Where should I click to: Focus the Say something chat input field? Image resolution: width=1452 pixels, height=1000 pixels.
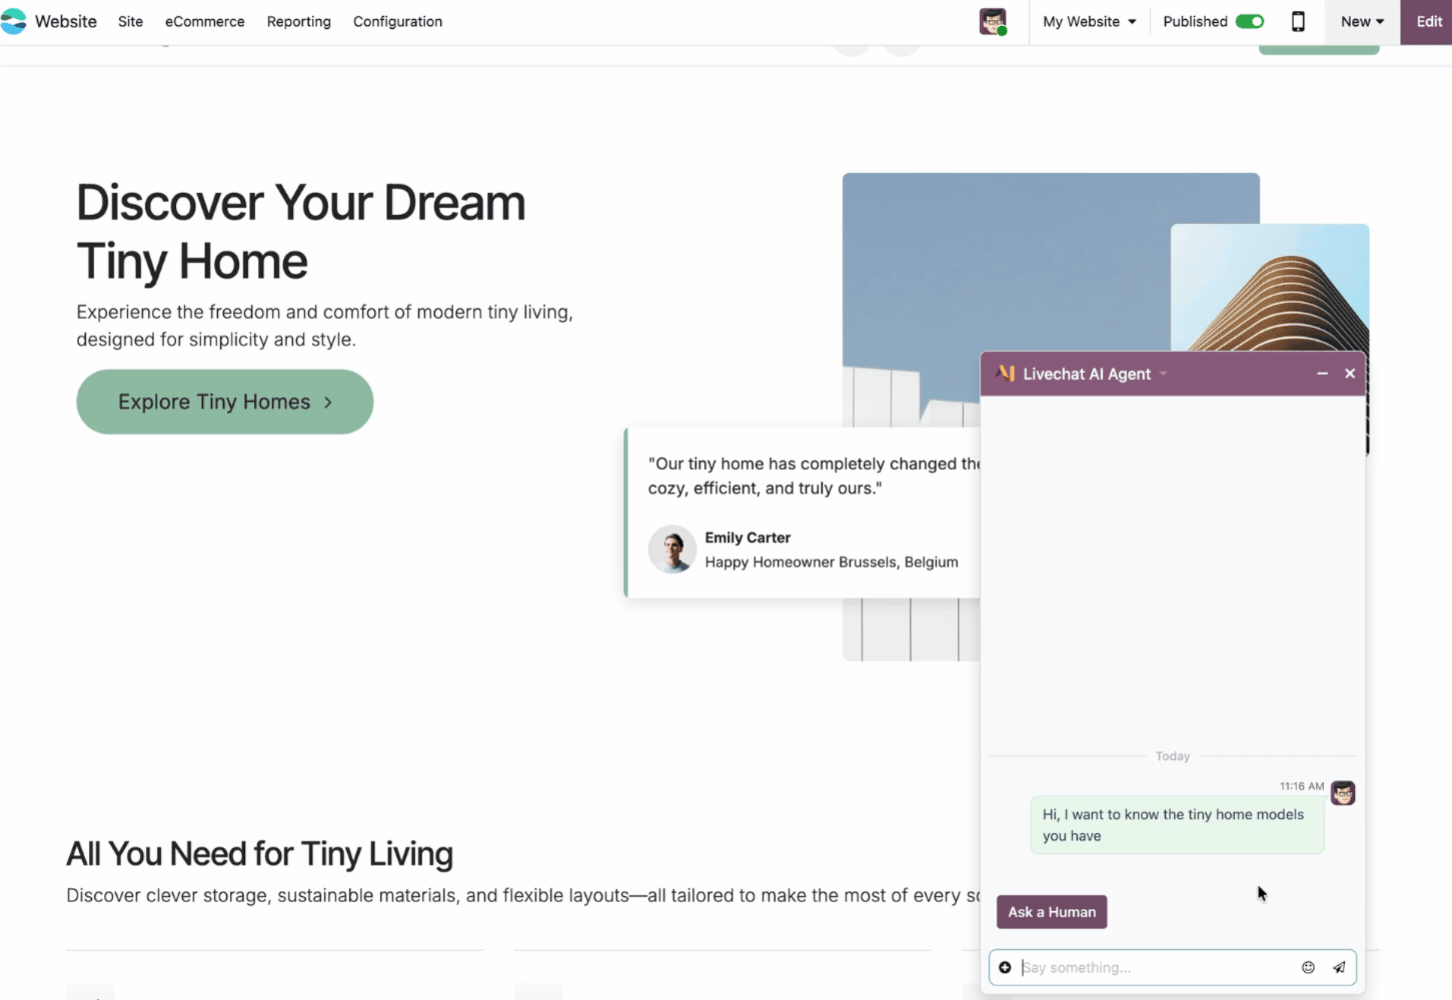pyautogui.click(x=1155, y=967)
